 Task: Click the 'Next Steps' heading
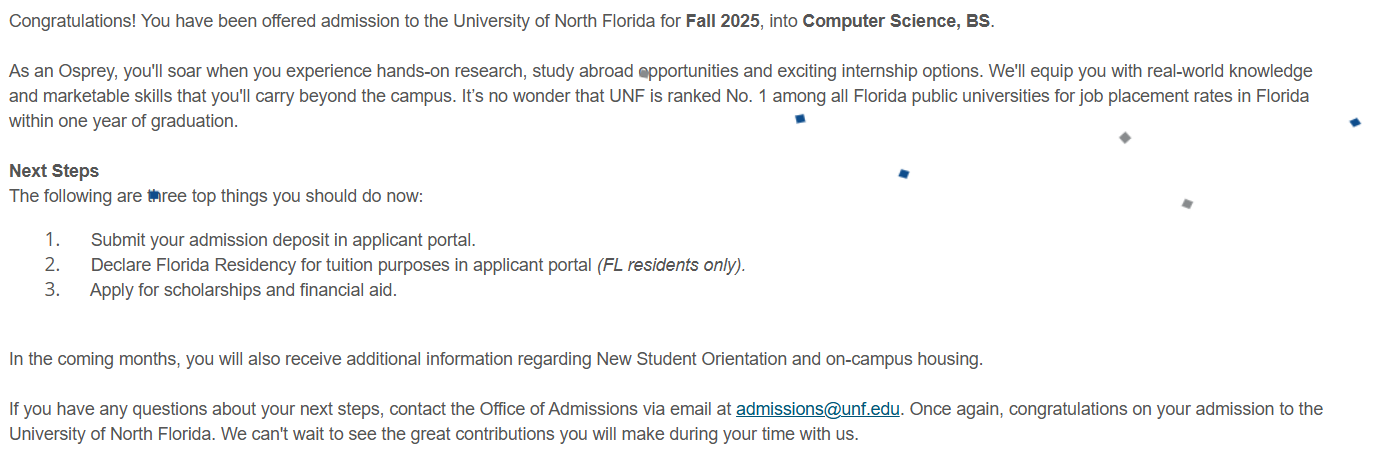click(x=54, y=171)
